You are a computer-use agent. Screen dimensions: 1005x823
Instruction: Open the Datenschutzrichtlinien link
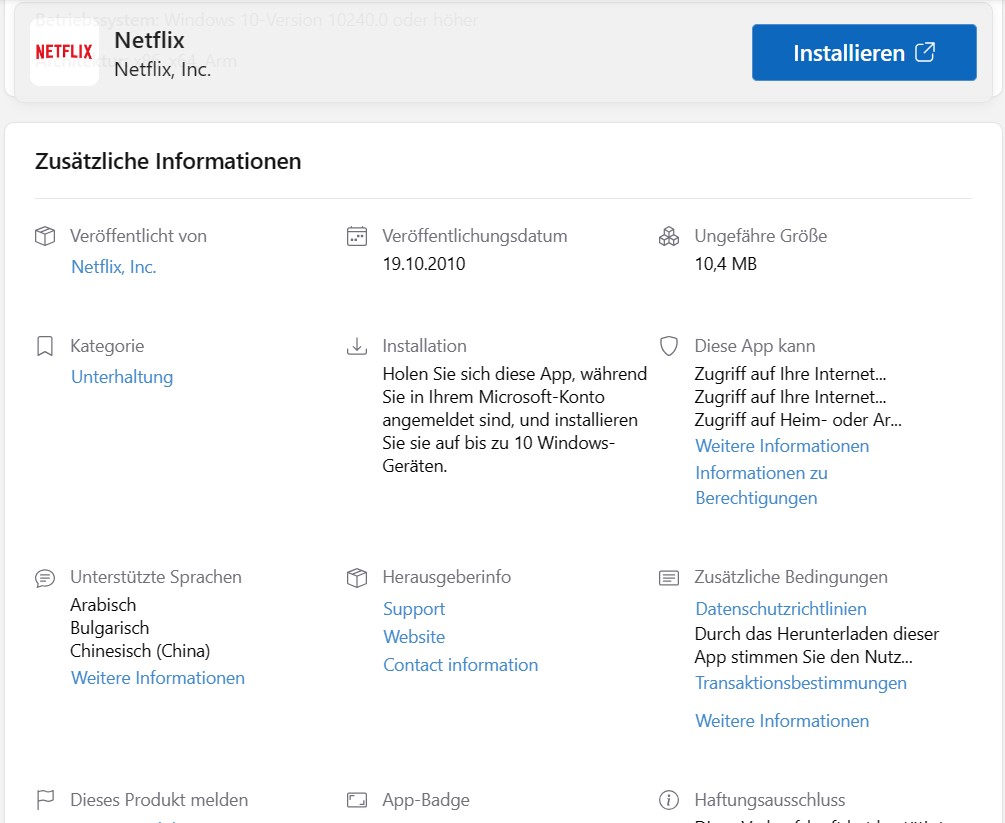(x=781, y=609)
